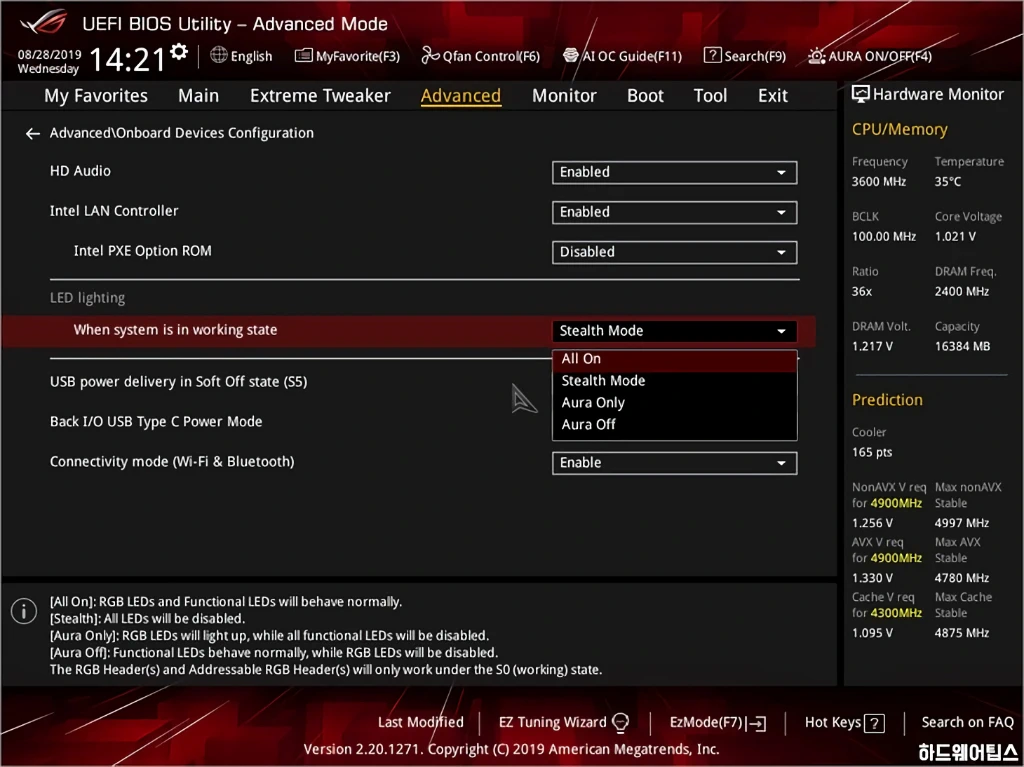
Task: Select When system is in working state
Action: click(x=175, y=330)
